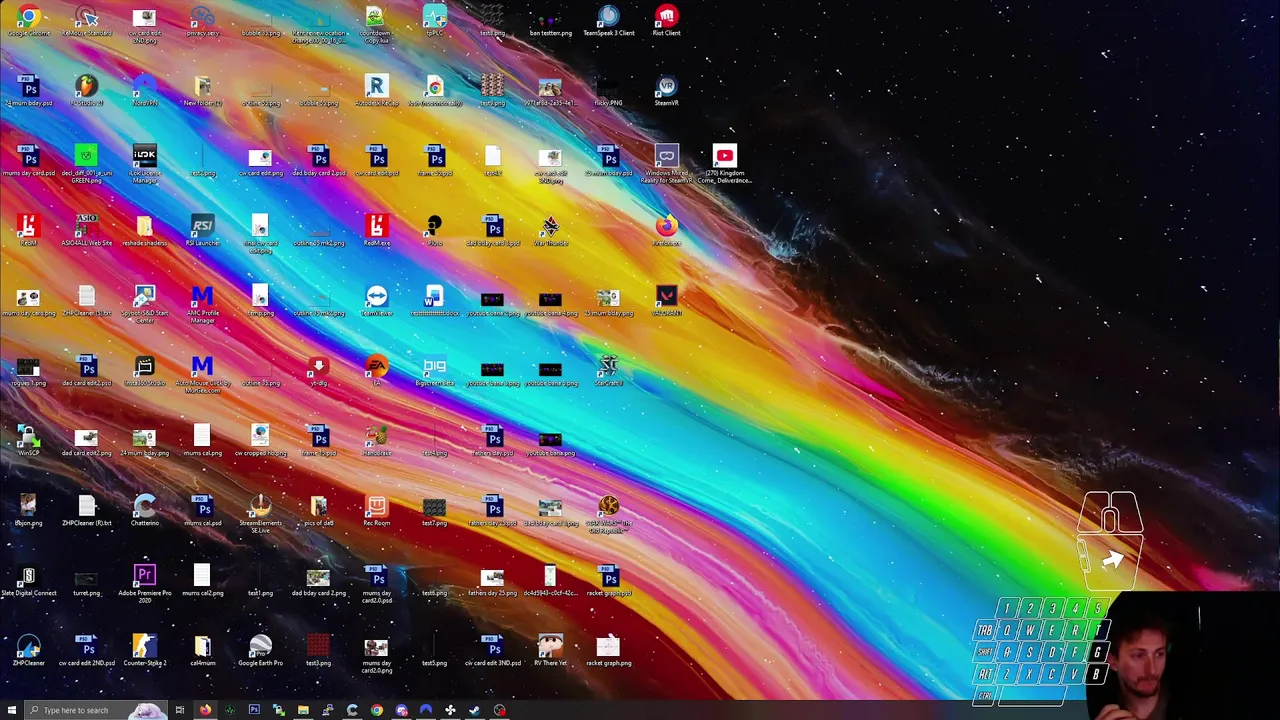Open the Google Earth Pro shortcut
Viewport: 1280px width, 720px height.
[260, 647]
